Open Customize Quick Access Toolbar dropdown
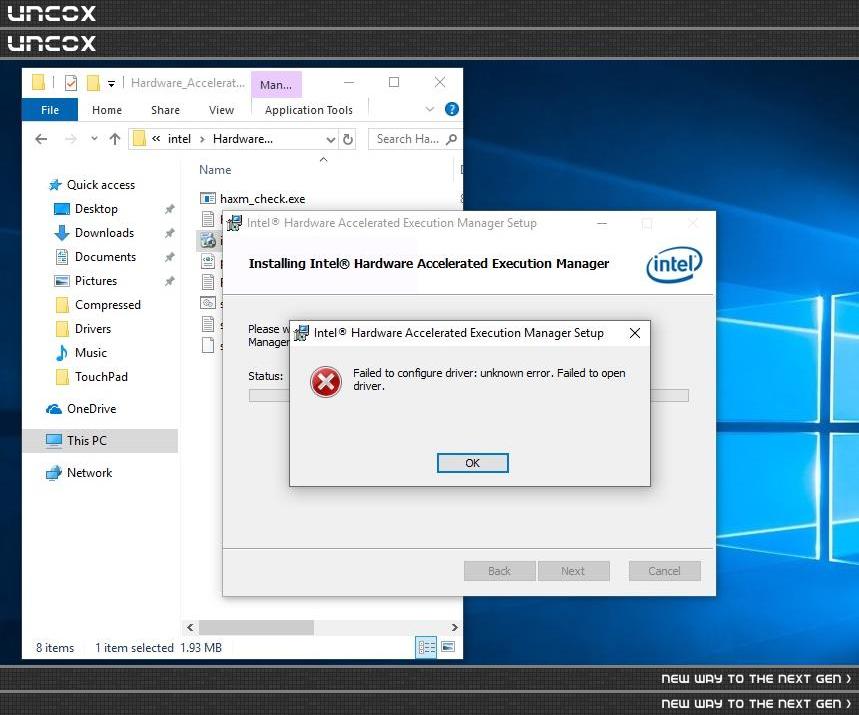This screenshot has width=859, height=715. point(111,84)
